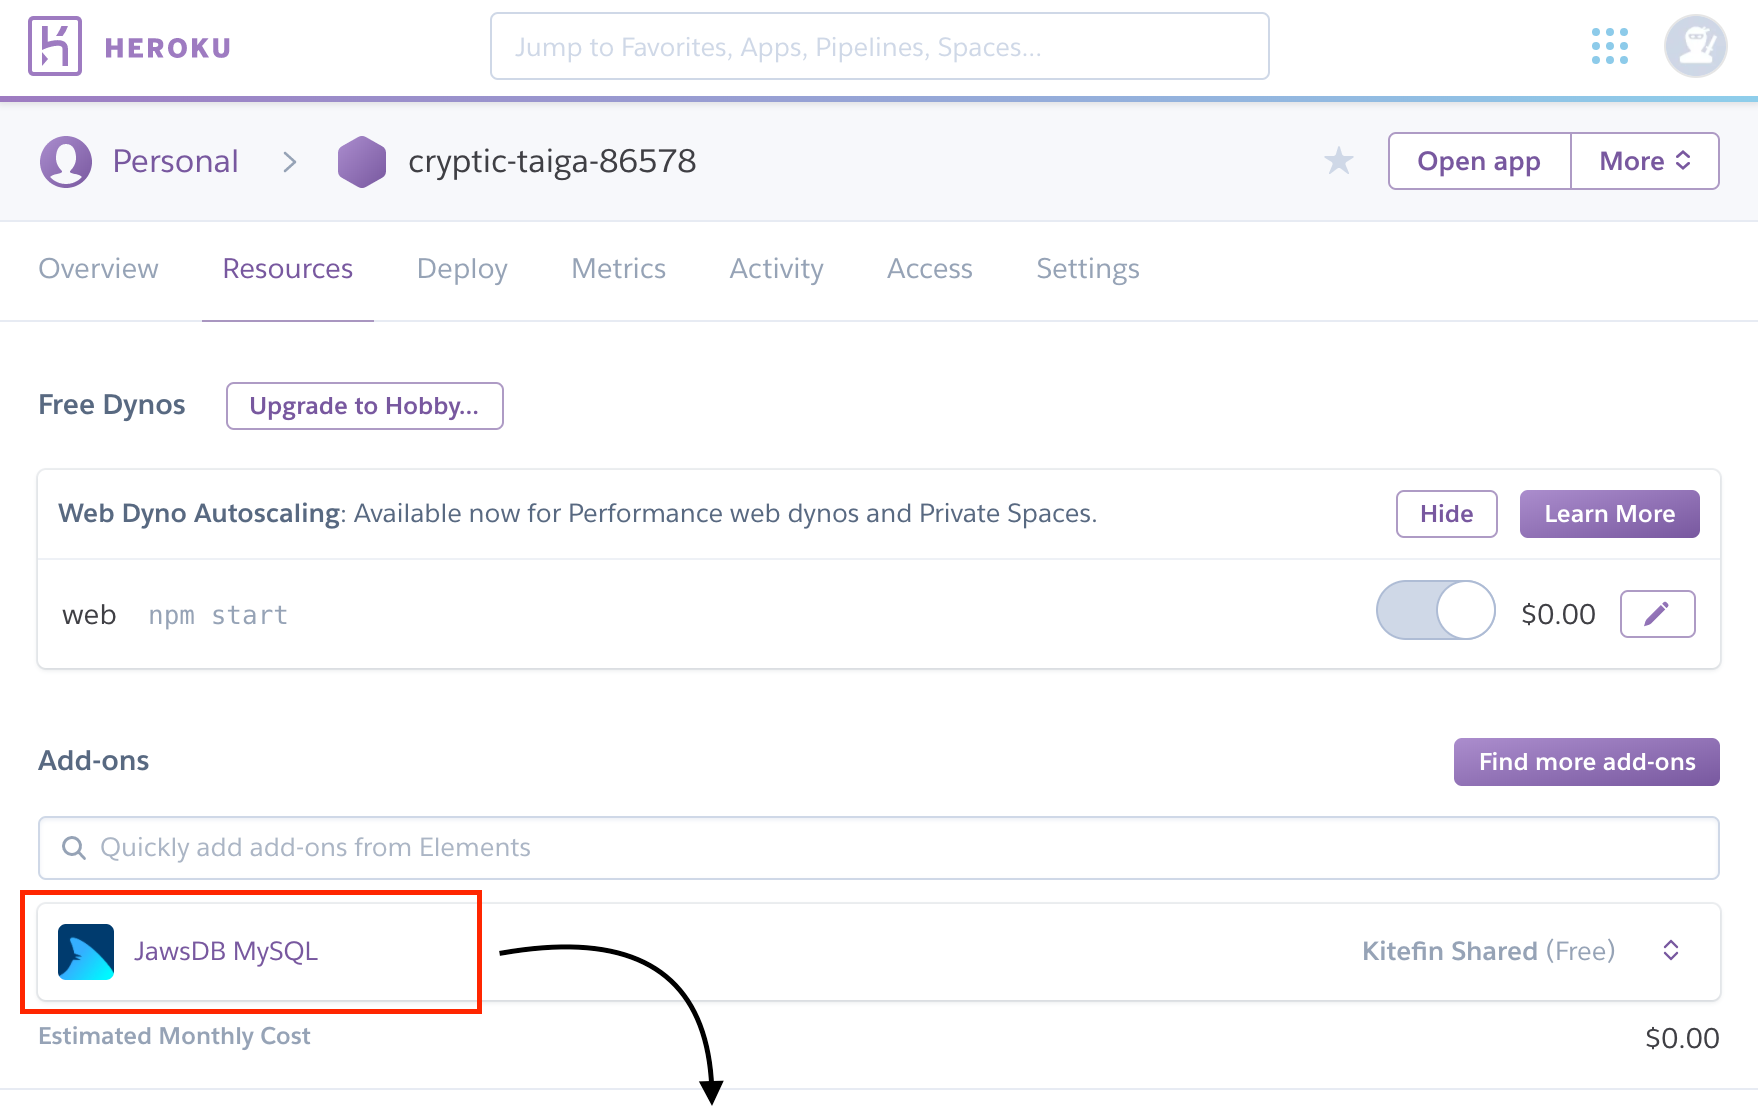This screenshot has width=1758, height=1112.
Task: Open the More actions dropdown
Action: pos(1644,160)
